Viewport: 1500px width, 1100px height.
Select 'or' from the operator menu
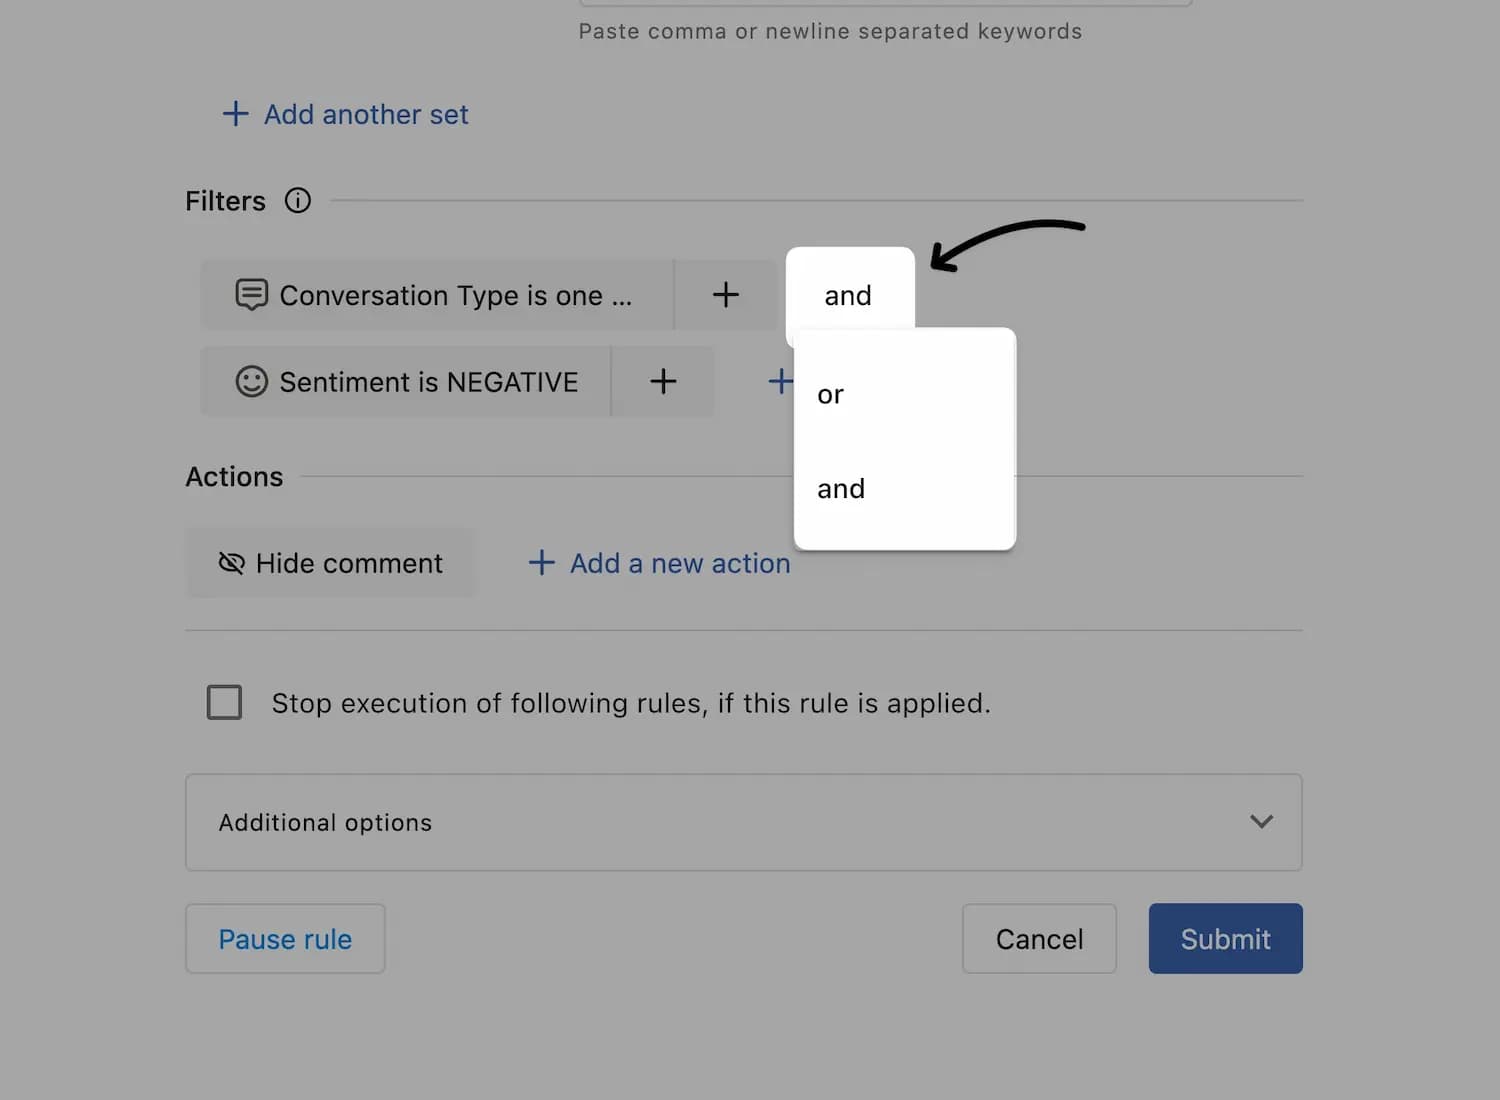tap(831, 395)
